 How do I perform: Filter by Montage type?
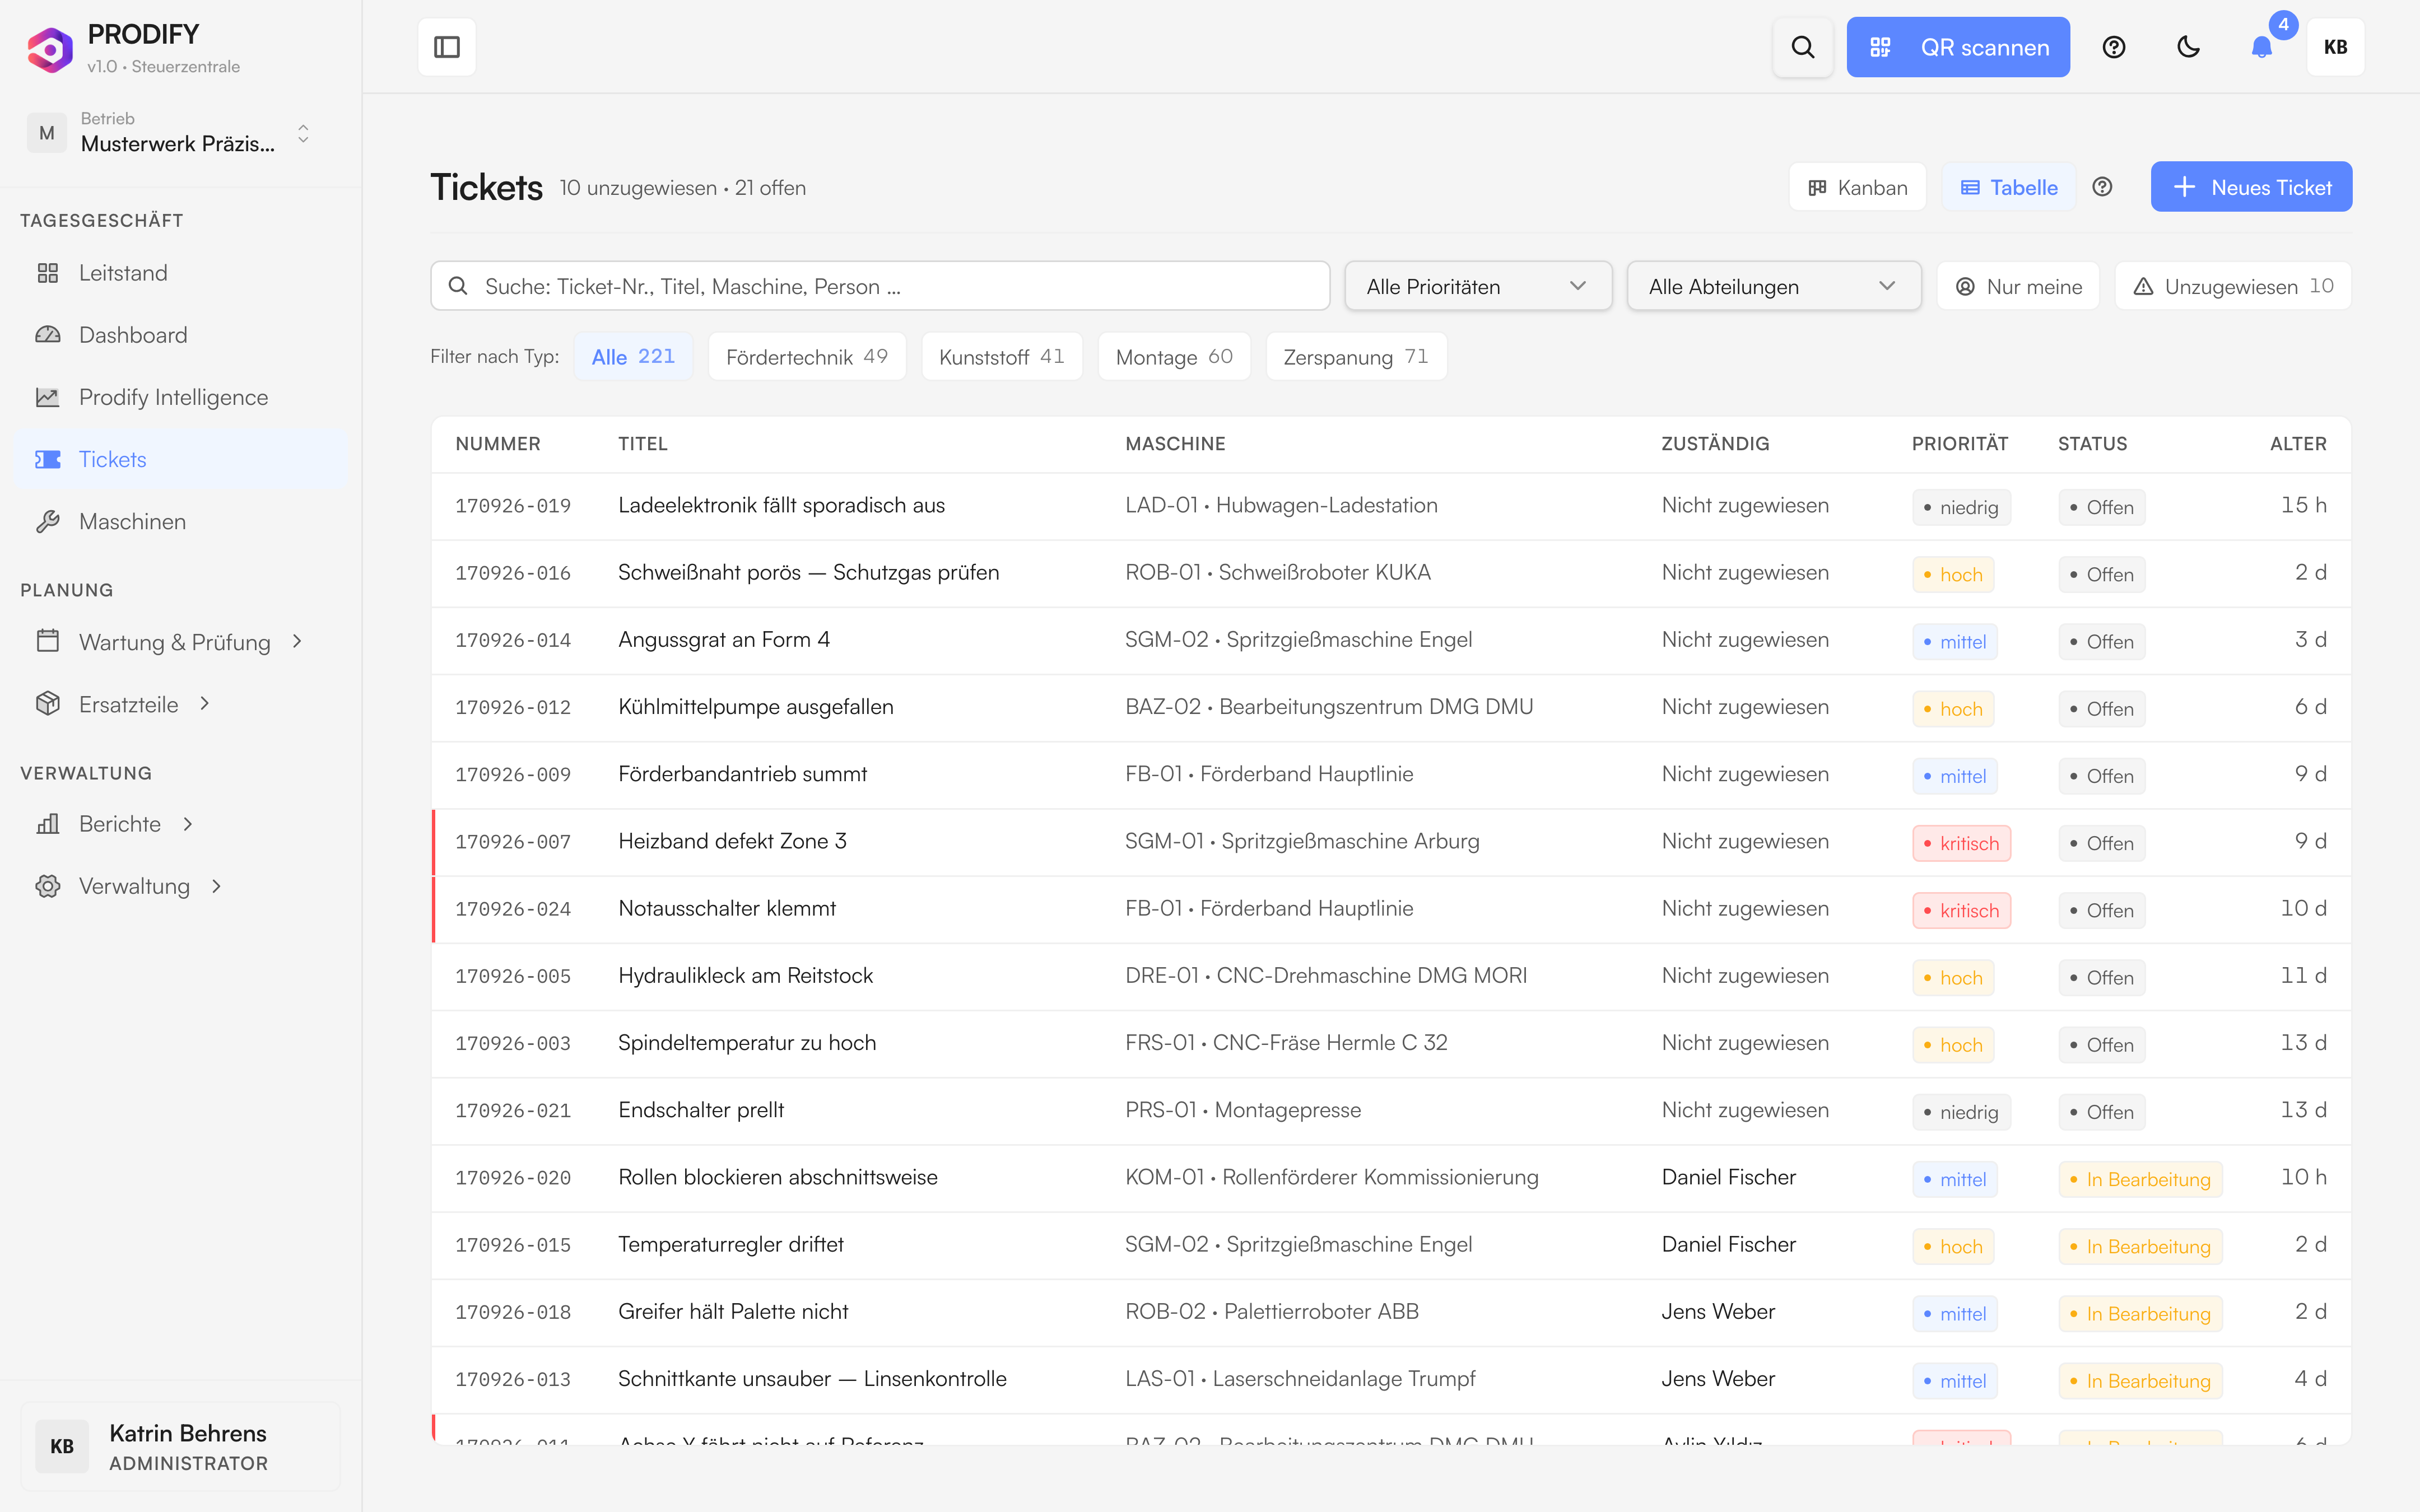point(1174,356)
